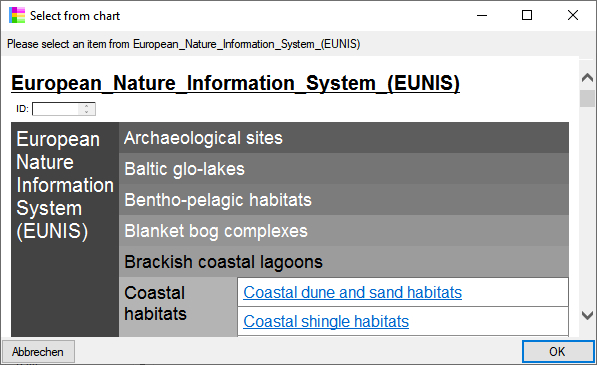Click the scrollbar down arrow
The image size is (597, 365).
click(x=587, y=315)
